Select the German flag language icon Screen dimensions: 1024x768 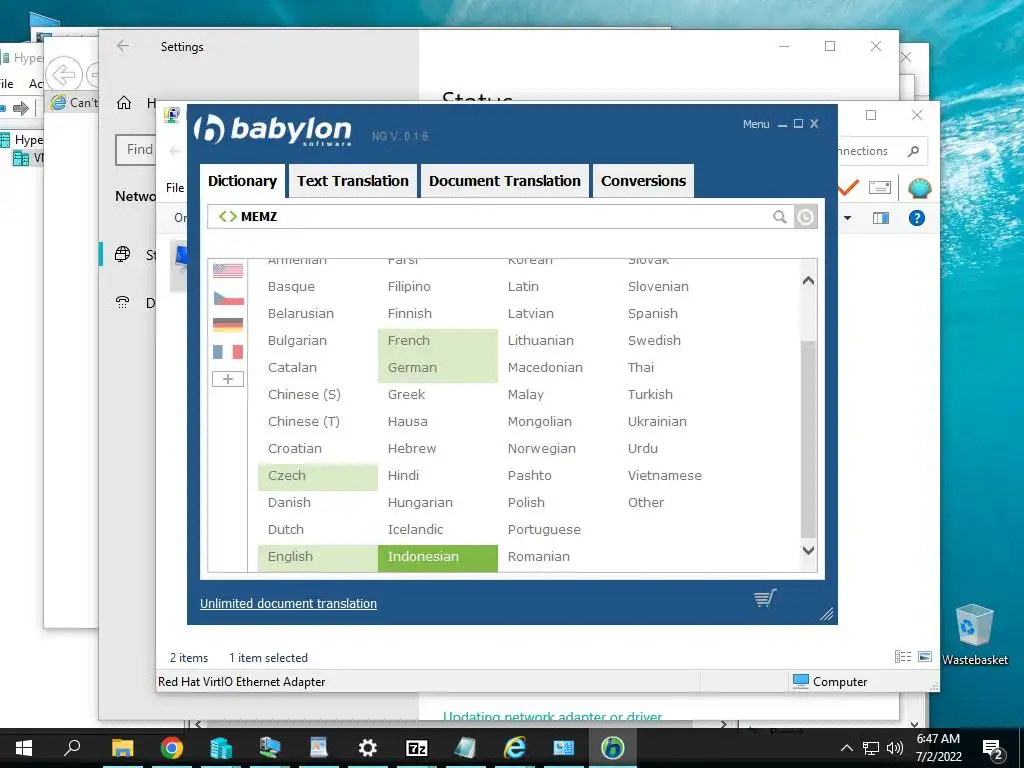click(x=228, y=325)
